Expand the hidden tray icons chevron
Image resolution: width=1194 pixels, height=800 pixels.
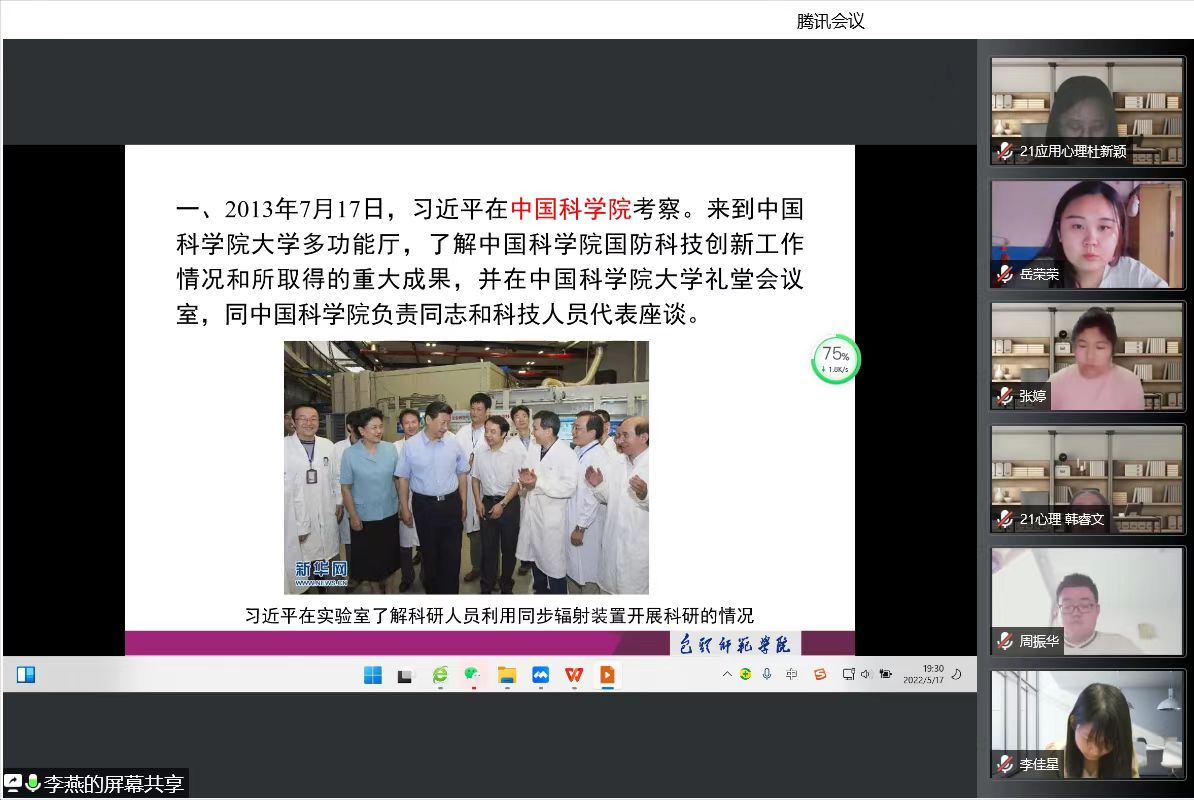coord(727,674)
